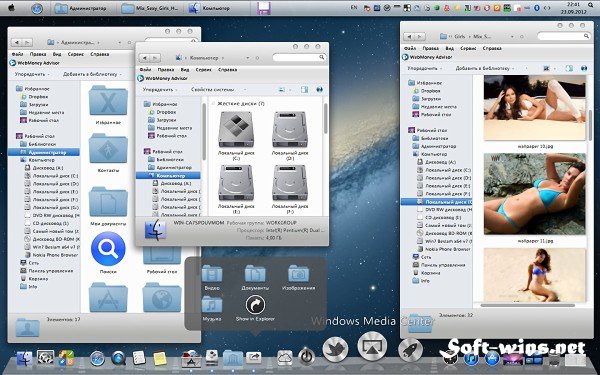Click Show in Explorer arrow icon
The image size is (600, 375).
point(255,305)
